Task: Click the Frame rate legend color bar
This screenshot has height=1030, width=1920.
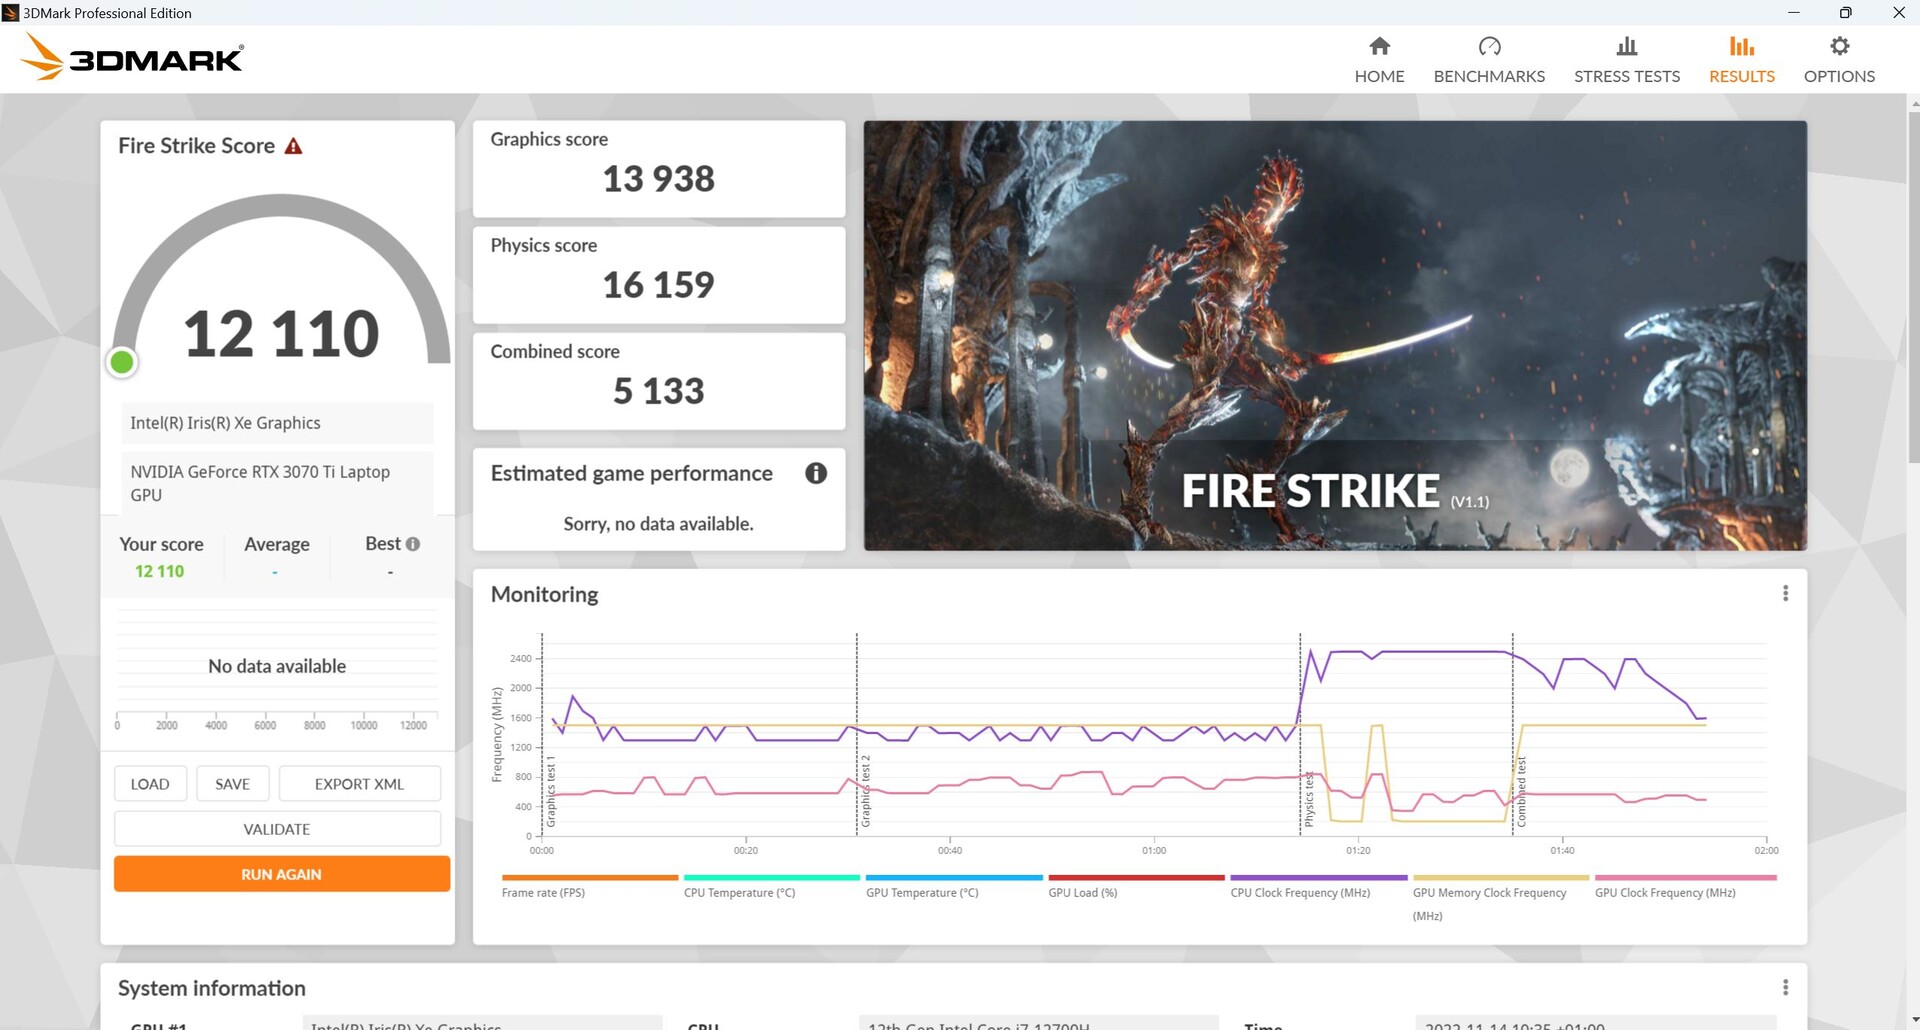Action: 589,876
